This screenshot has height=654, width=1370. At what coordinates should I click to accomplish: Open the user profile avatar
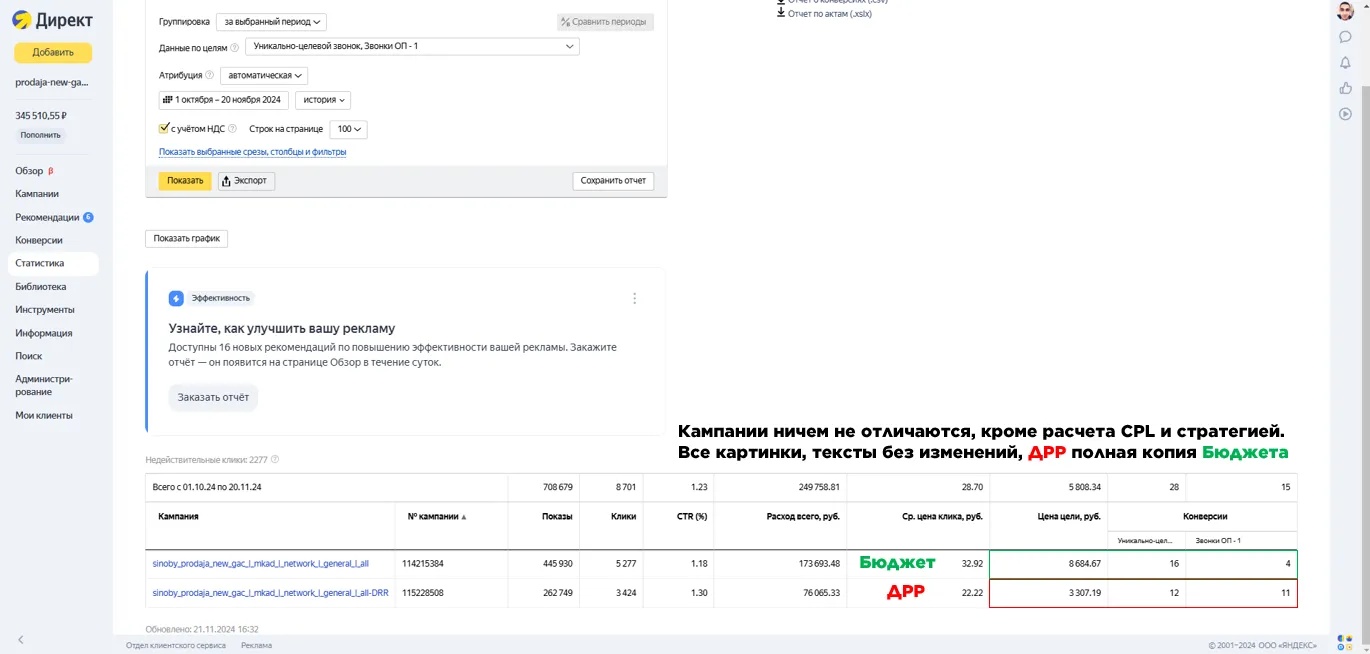click(1345, 11)
